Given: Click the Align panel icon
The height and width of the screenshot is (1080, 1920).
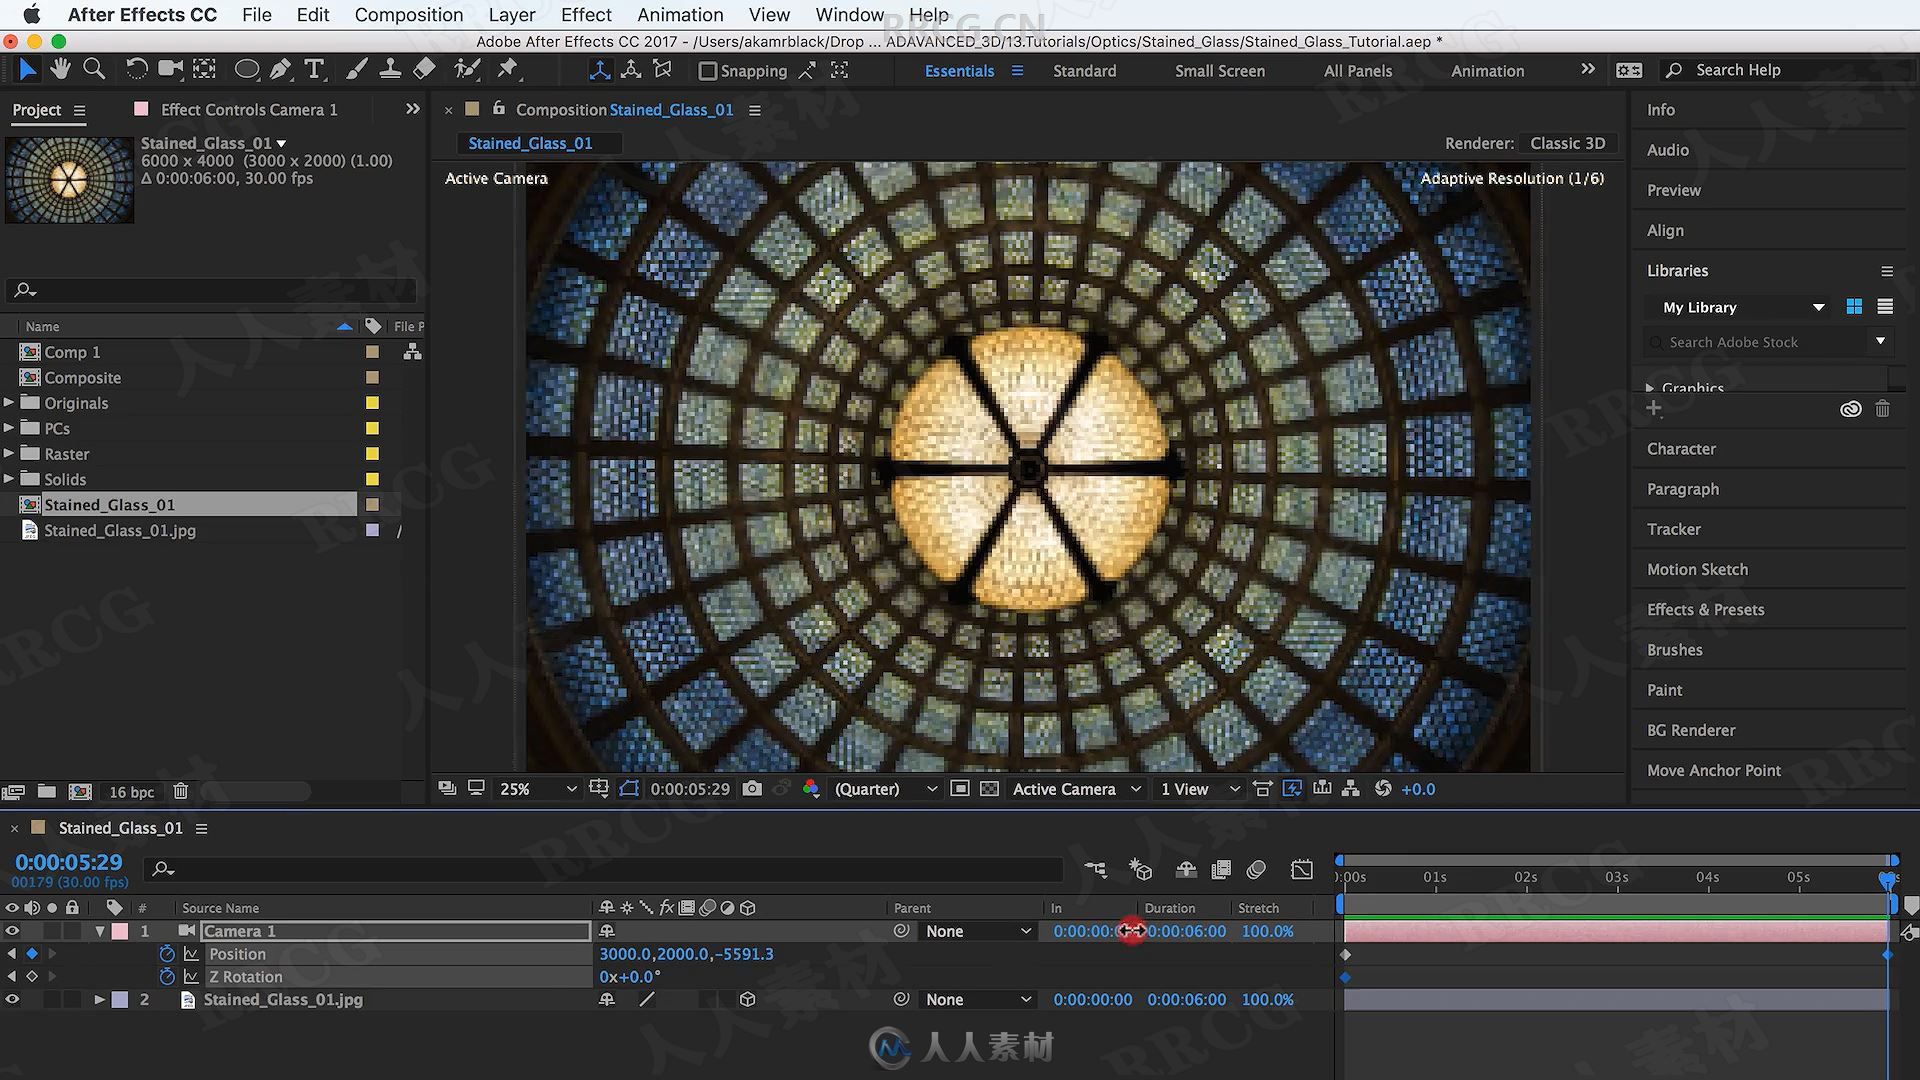Looking at the screenshot, I should (x=1664, y=229).
